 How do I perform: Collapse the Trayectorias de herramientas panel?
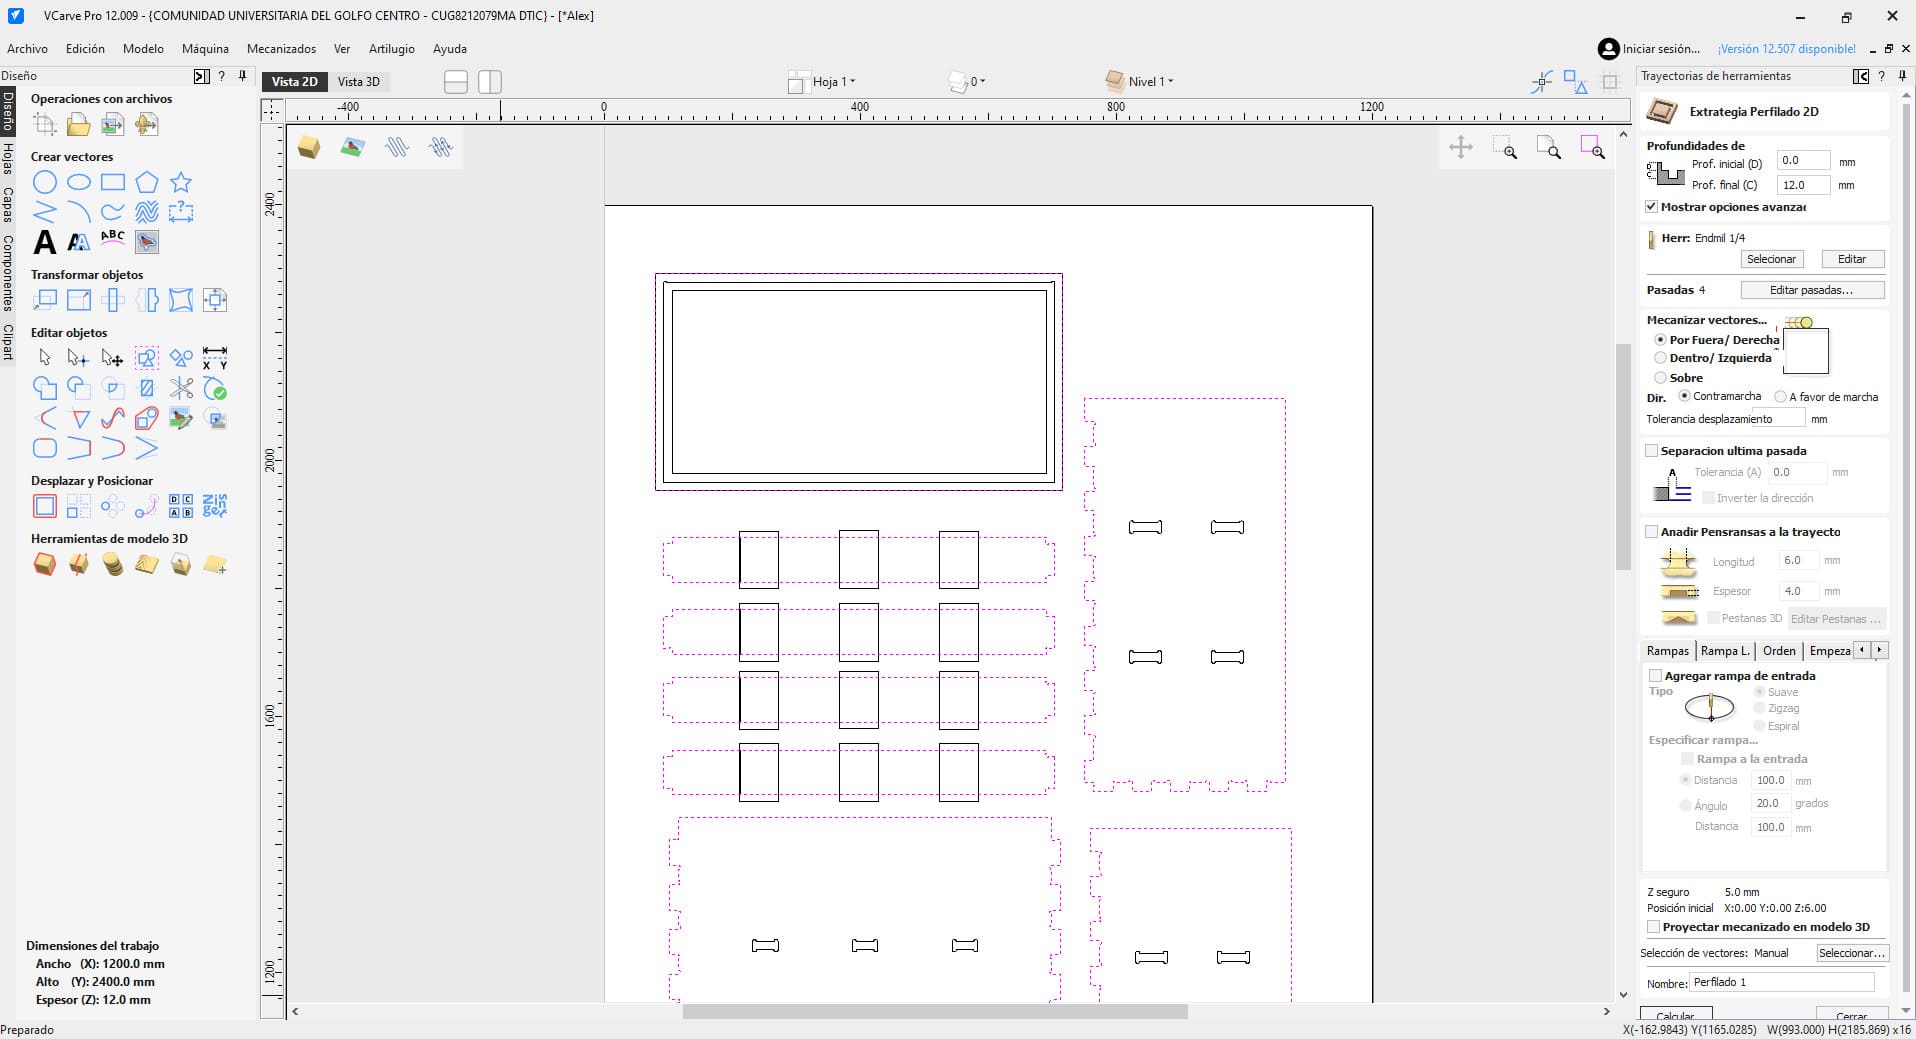[1860, 76]
